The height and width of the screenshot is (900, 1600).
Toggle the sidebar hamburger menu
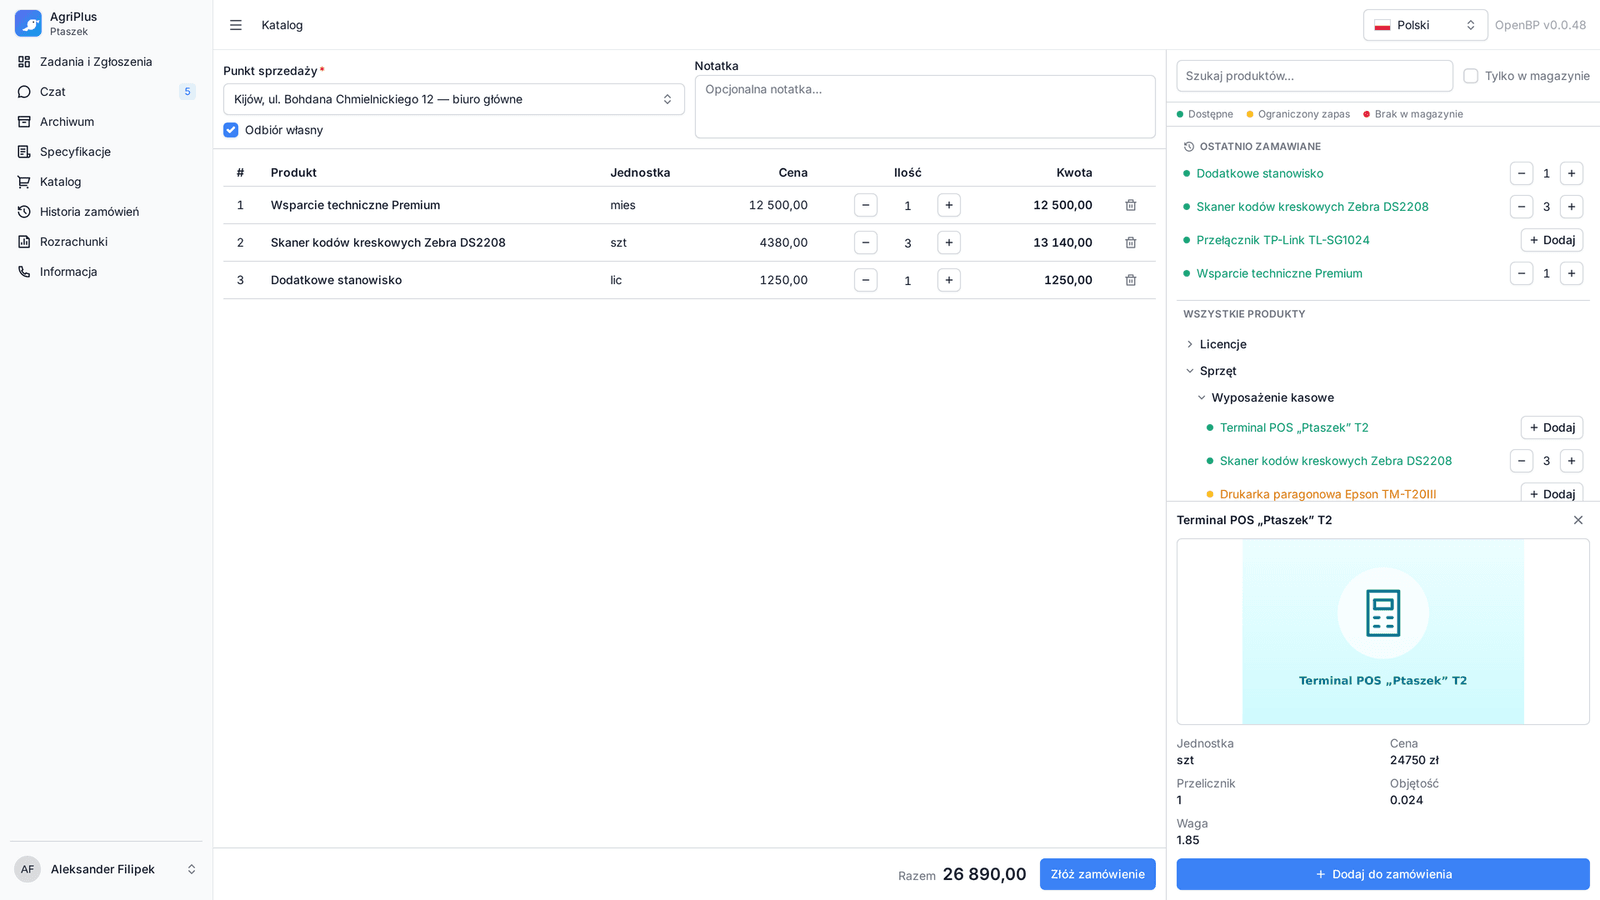(236, 25)
